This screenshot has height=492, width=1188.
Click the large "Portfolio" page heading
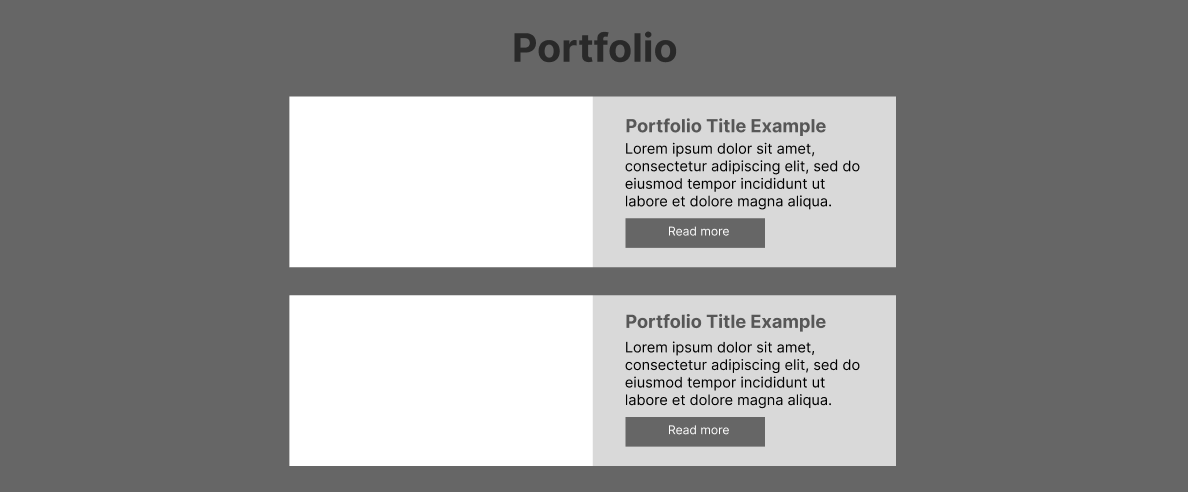click(x=594, y=48)
